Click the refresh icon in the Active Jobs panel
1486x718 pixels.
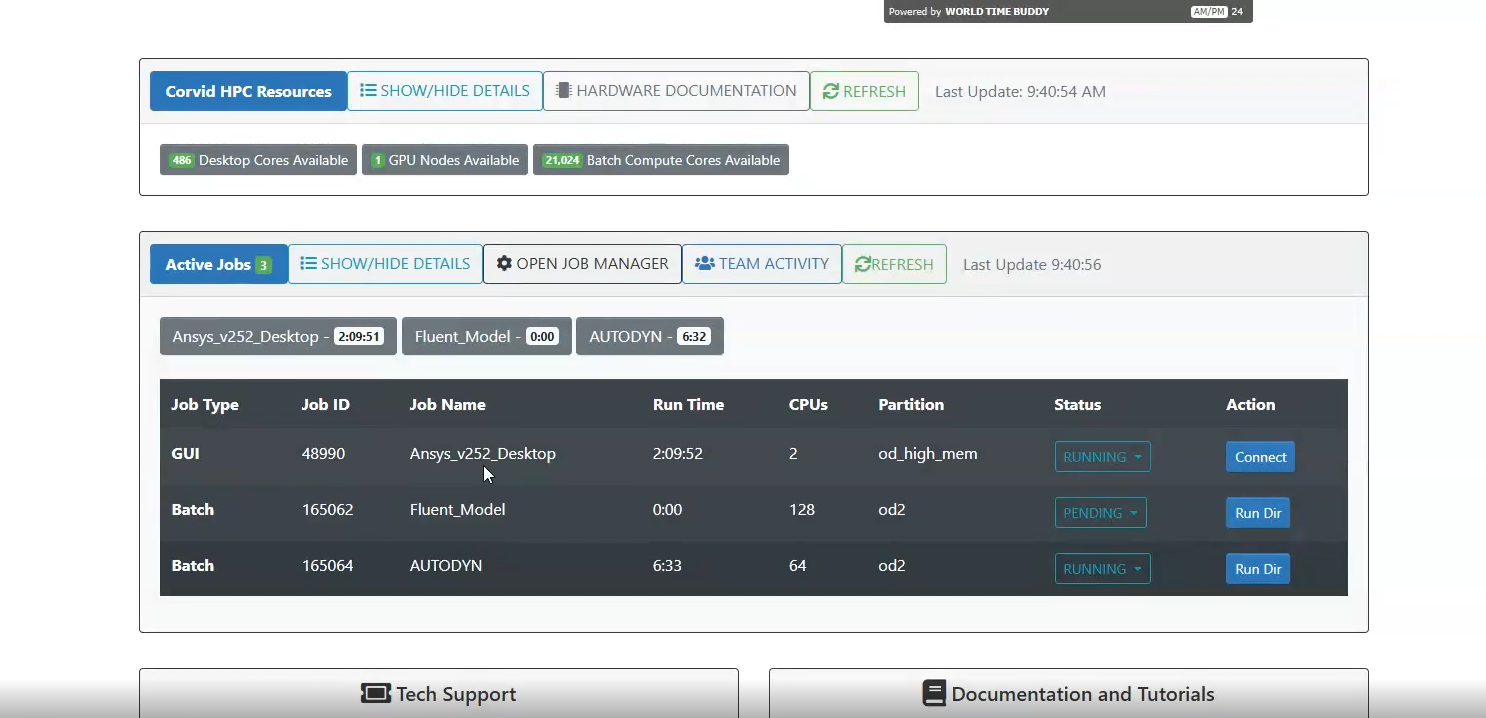(861, 265)
